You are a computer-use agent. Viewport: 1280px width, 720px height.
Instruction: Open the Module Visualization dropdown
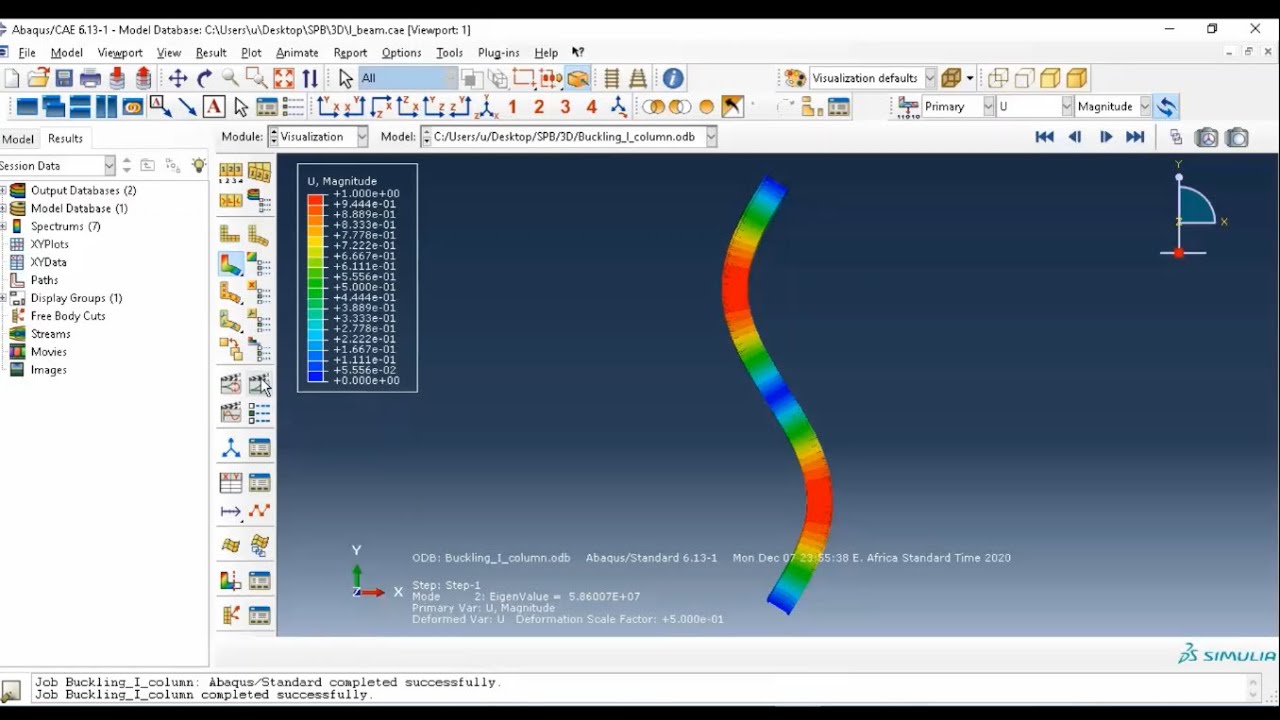coord(362,137)
